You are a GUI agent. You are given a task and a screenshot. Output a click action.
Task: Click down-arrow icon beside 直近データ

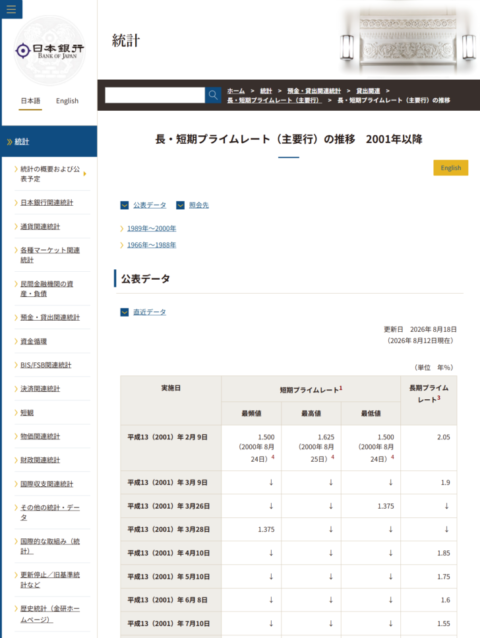(x=124, y=312)
